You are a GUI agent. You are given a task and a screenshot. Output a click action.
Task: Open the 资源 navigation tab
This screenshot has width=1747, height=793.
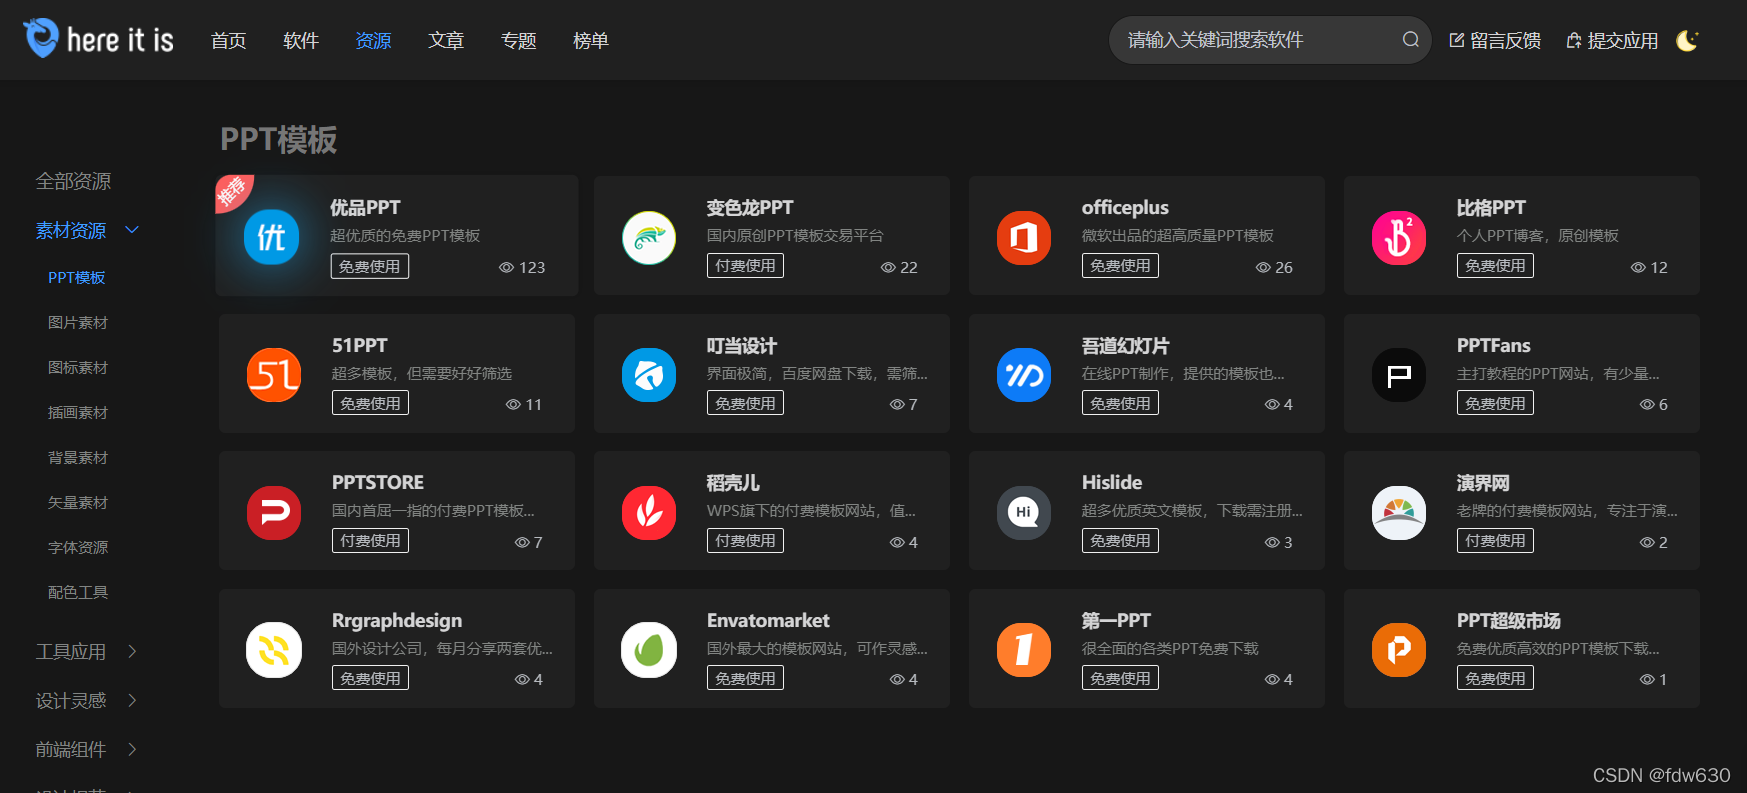coord(373,40)
